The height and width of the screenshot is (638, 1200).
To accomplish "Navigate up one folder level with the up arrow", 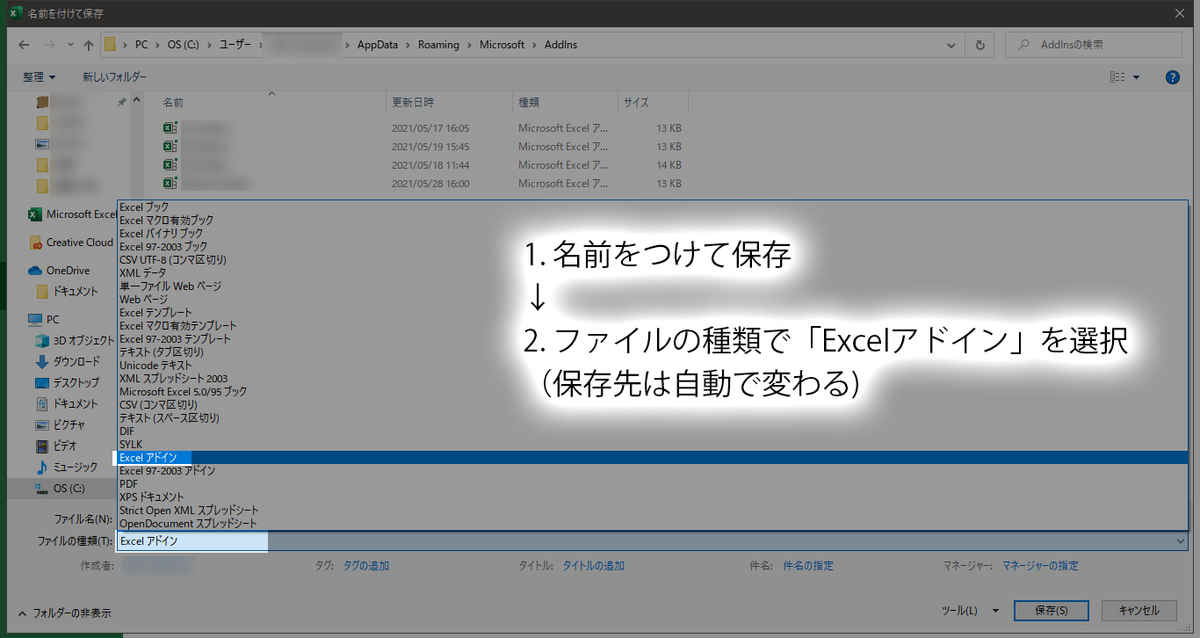I will tap(88, 44).
